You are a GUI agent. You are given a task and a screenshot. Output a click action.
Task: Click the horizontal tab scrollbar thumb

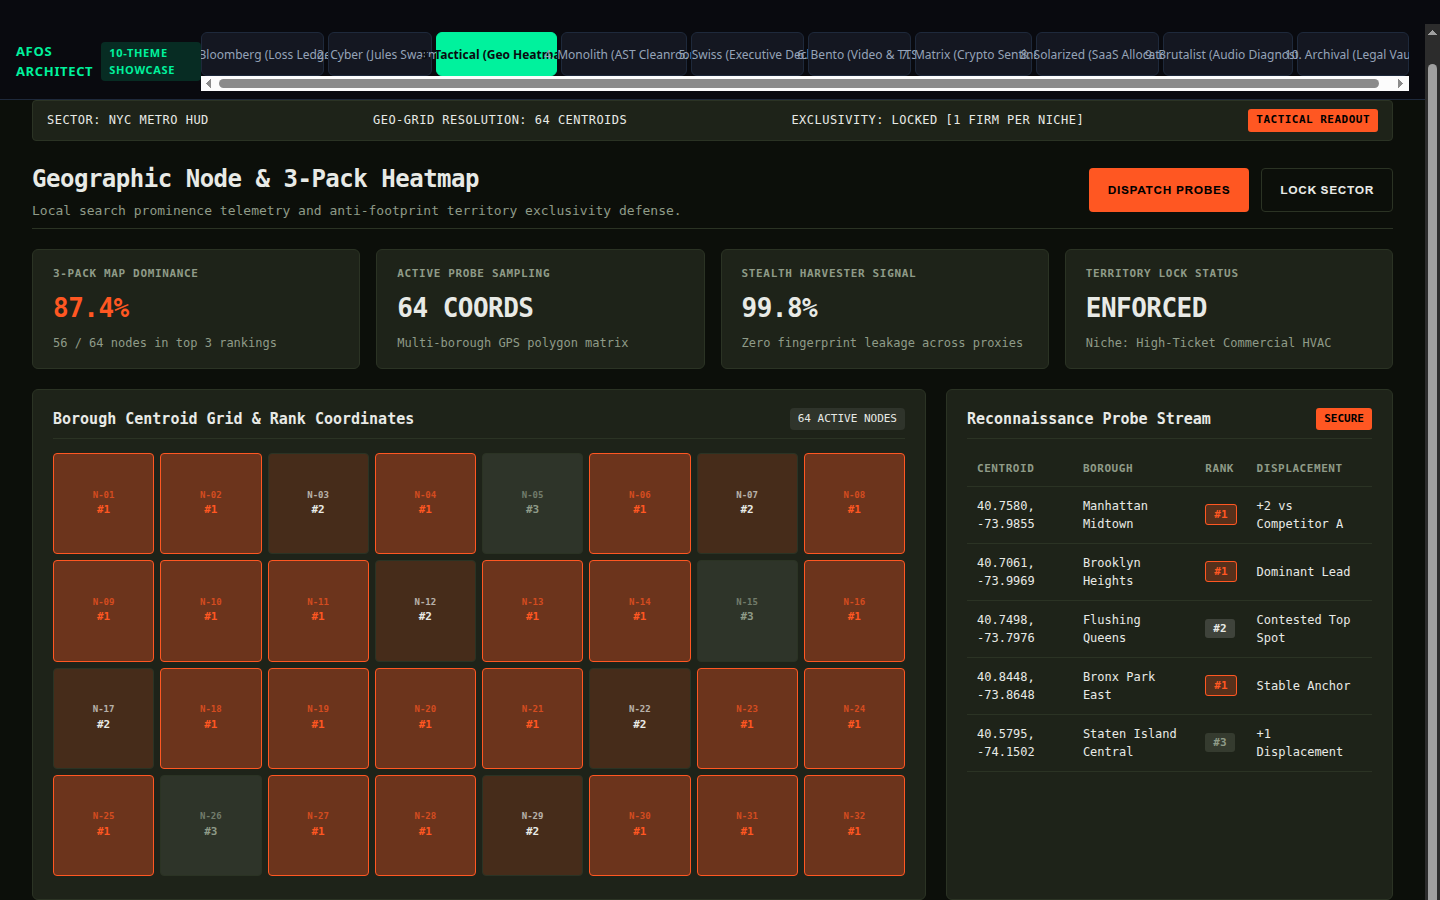[799, 84]
